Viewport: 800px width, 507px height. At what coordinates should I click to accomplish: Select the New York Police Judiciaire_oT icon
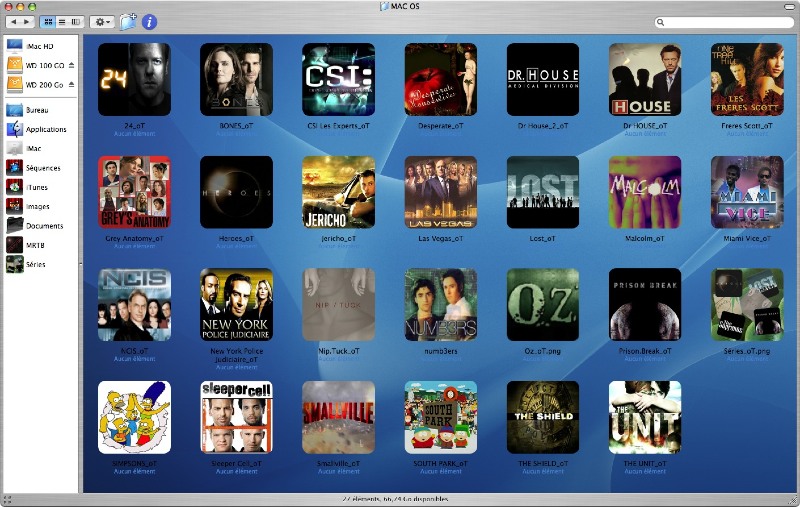(236, 305)
